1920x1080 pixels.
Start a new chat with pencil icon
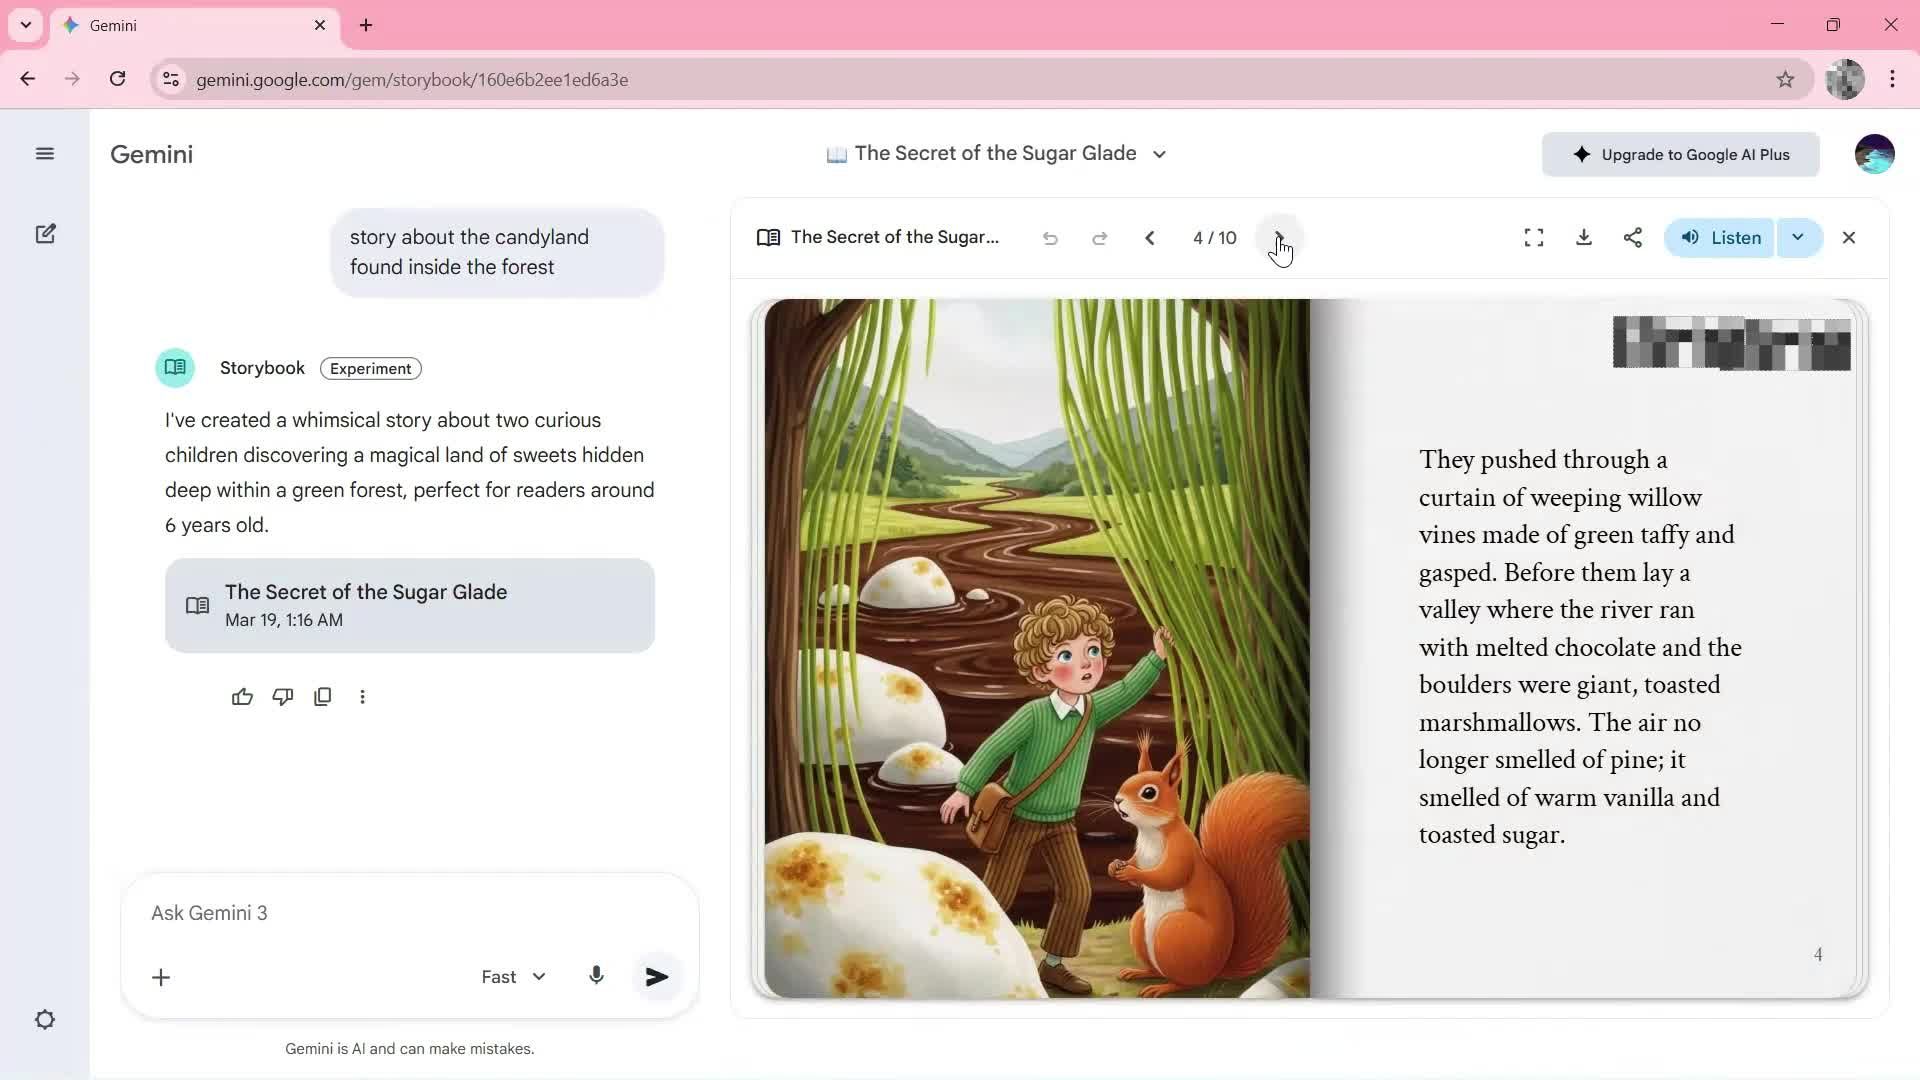pos(45,234)
